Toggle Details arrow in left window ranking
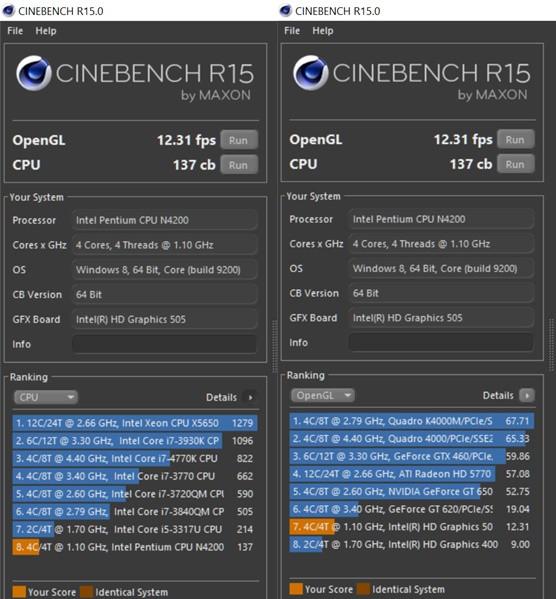The width and height of the screenshot is (556, 599). (250, 397)
